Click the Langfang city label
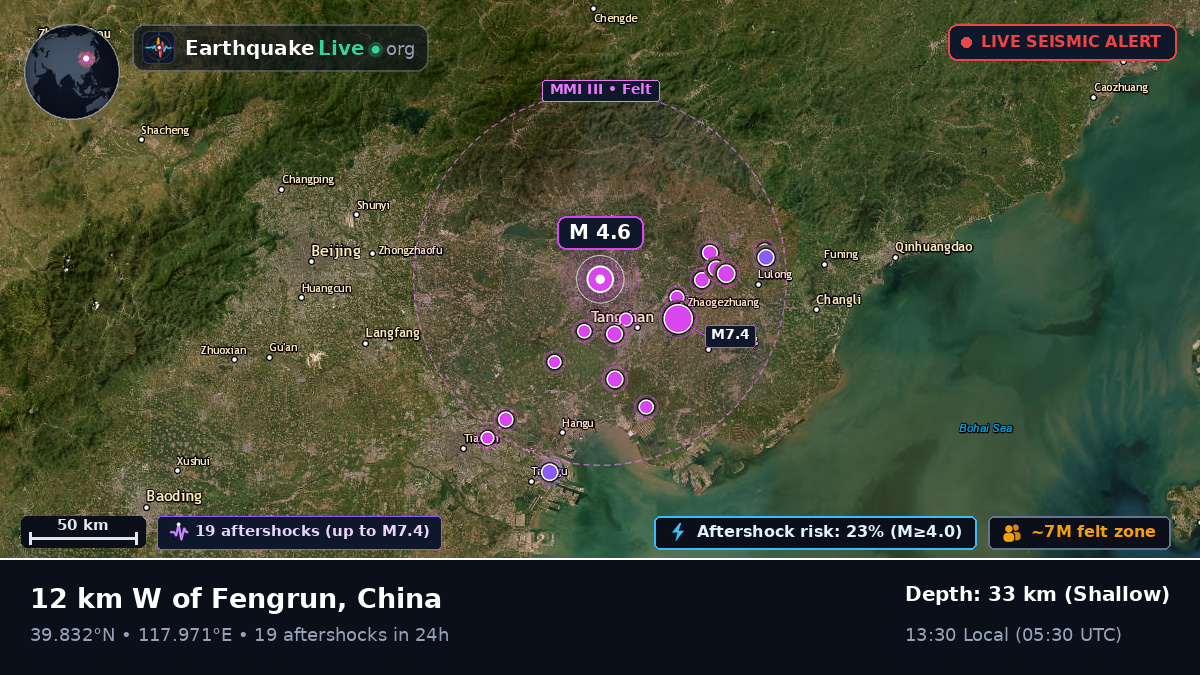Image resolution: width=1200 pixels, height=675 pixels. pos(393,333)
